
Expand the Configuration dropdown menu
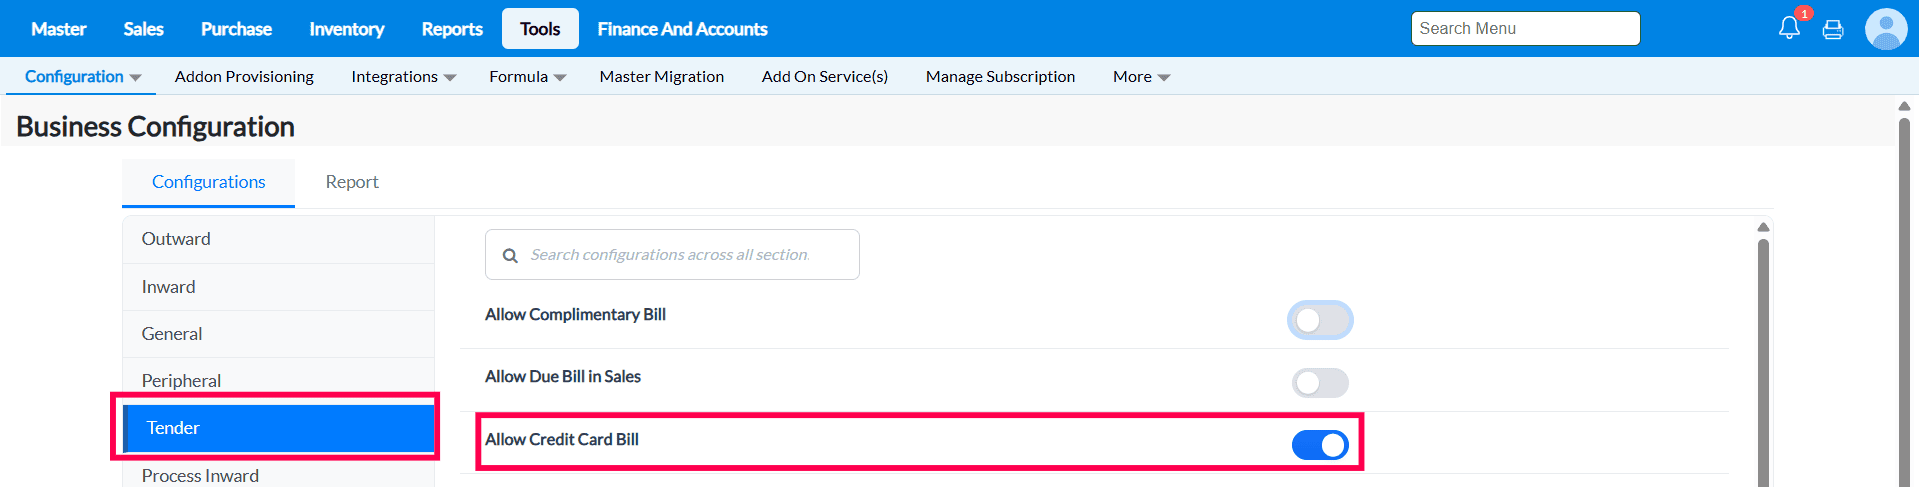click(83, 77)
